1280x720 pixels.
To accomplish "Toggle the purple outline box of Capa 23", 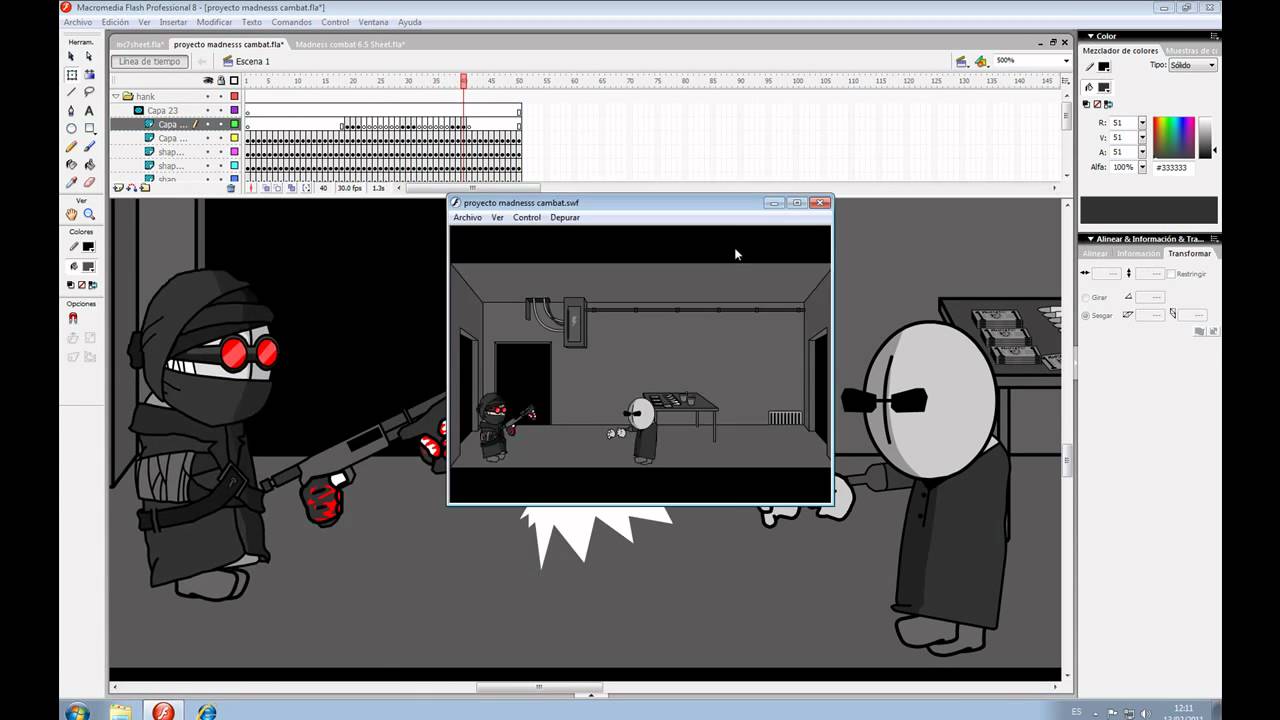I will (234, 111).
